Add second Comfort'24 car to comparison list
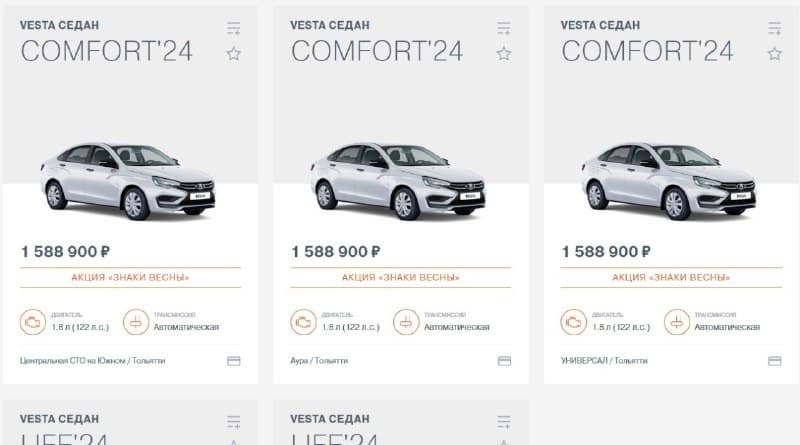The width and height of the screenshot is (800, 445). 504,29
